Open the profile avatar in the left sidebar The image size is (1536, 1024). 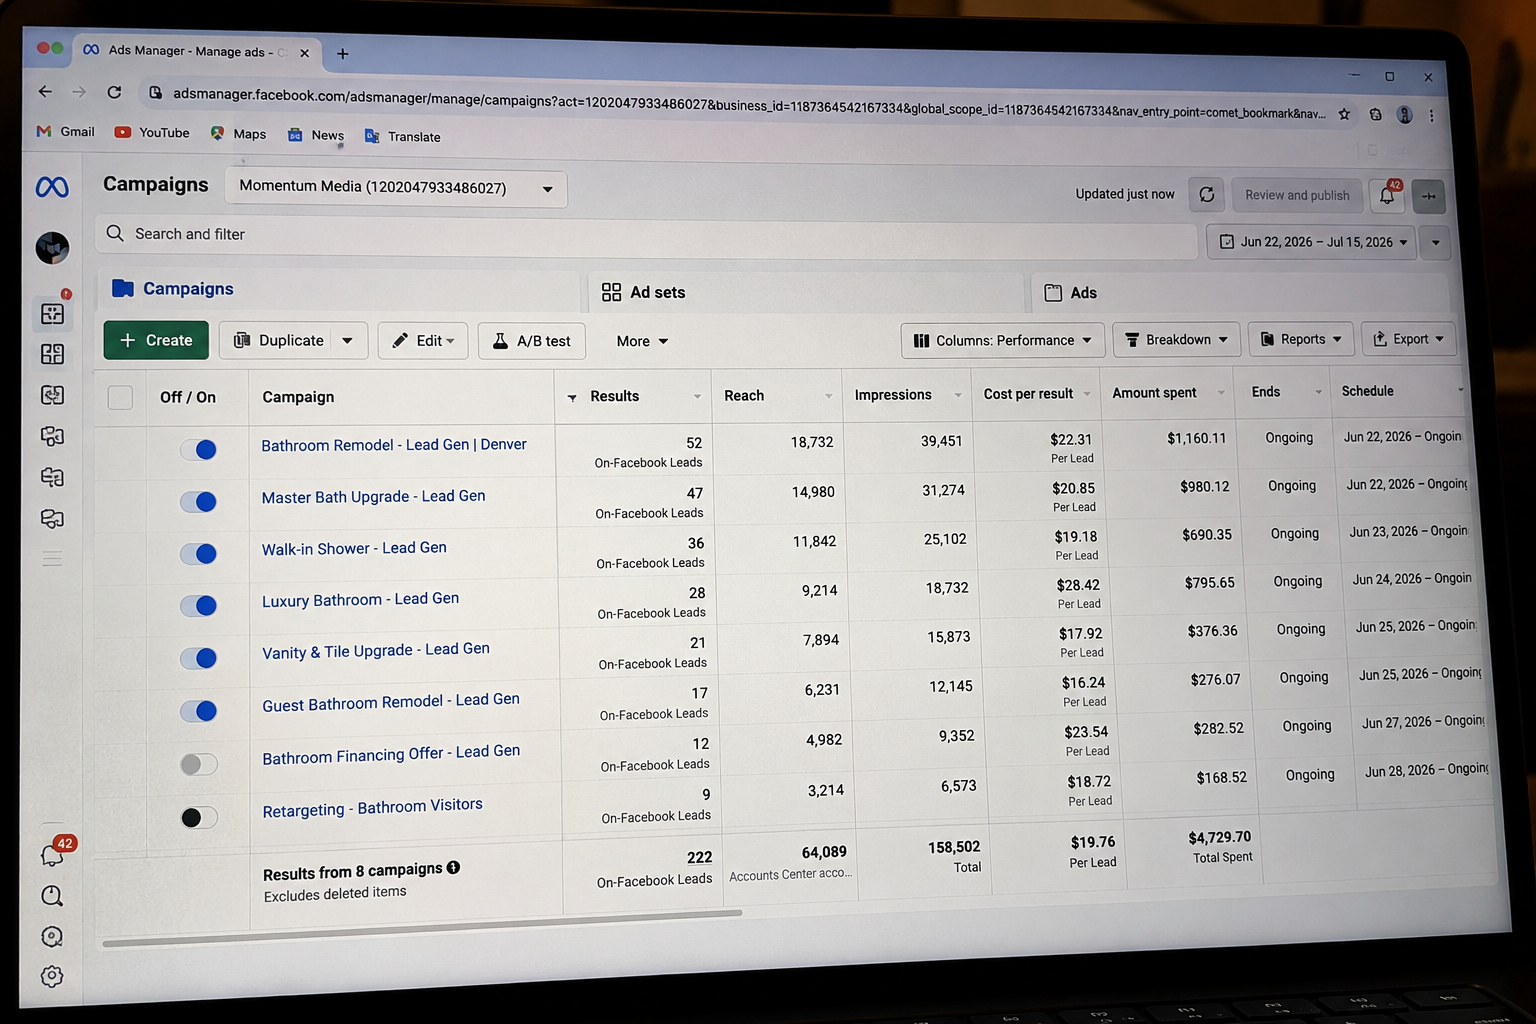[52, 247]
